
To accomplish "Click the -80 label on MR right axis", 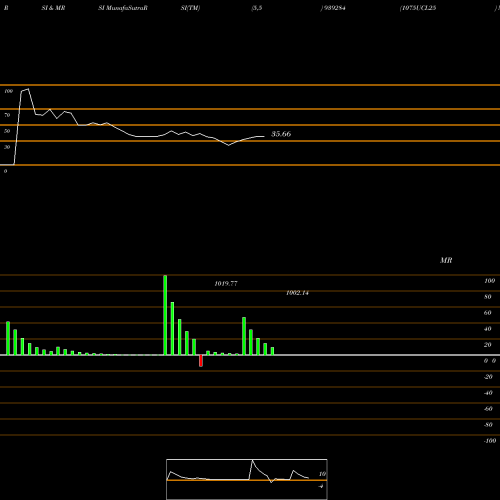I will tap(488, 425).
